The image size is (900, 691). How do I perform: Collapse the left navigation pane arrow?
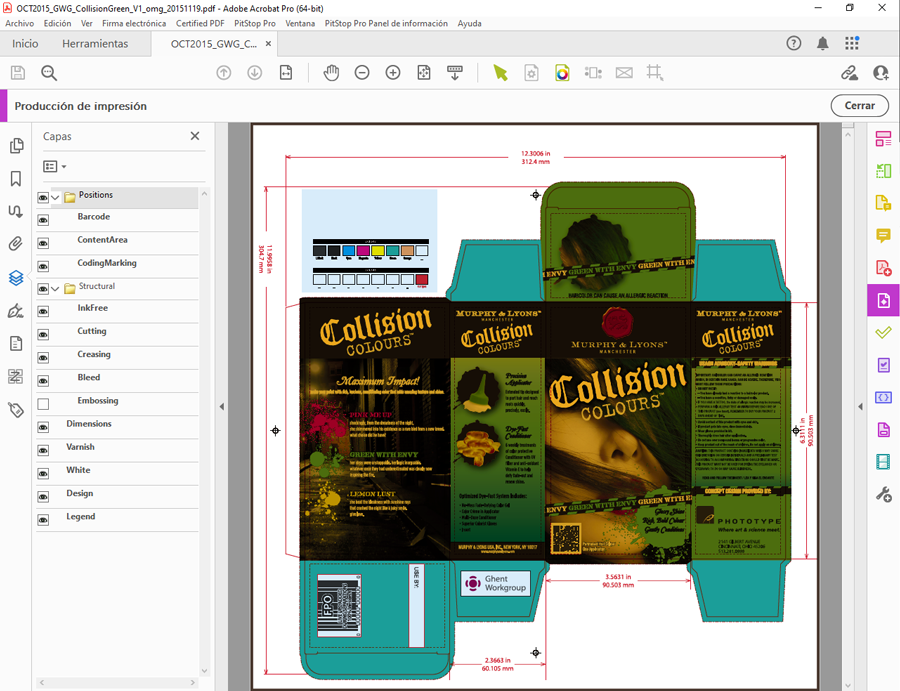pos(222,406)
